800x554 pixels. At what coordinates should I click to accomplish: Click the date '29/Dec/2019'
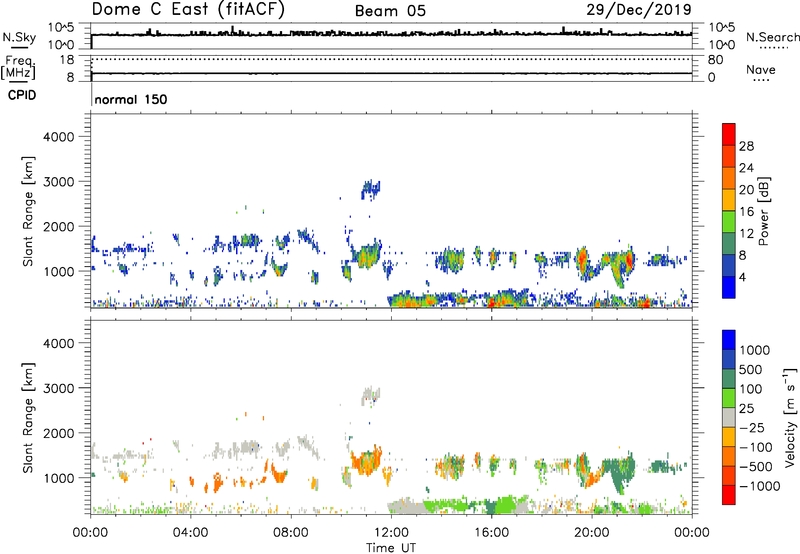pyautogui.click(x=639, y=9)
